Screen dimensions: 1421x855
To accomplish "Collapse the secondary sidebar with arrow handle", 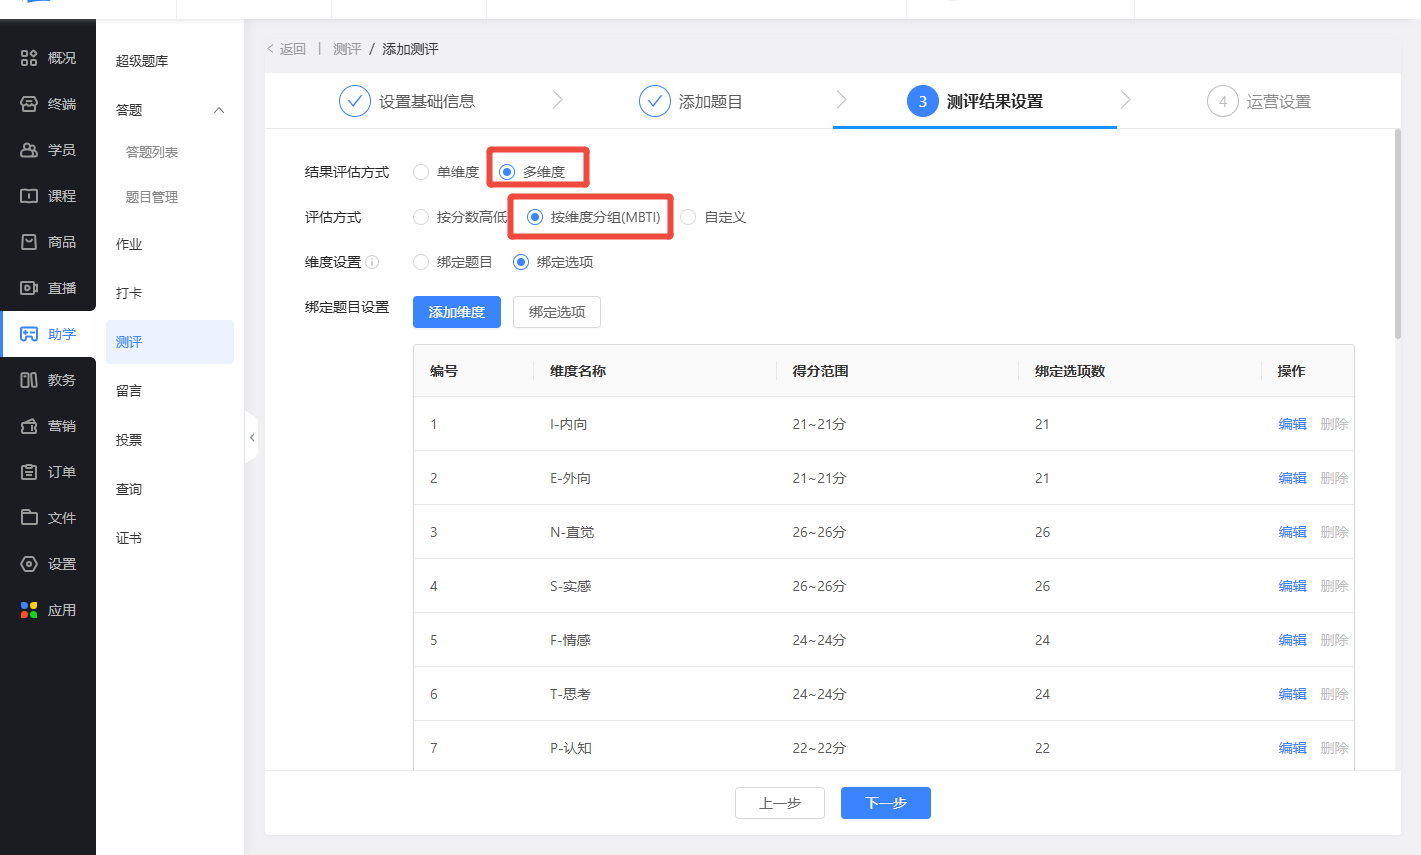I will coord(252,438).
